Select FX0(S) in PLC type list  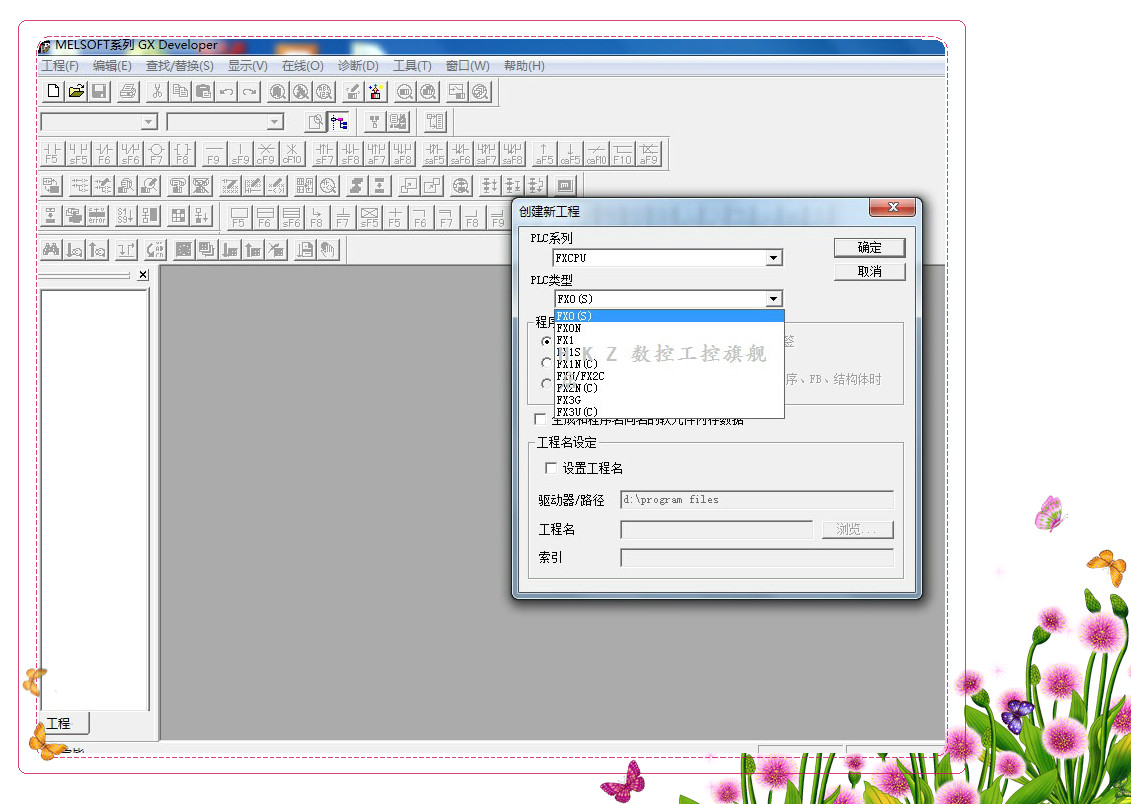pyautogui.click(x=669, y=316)
